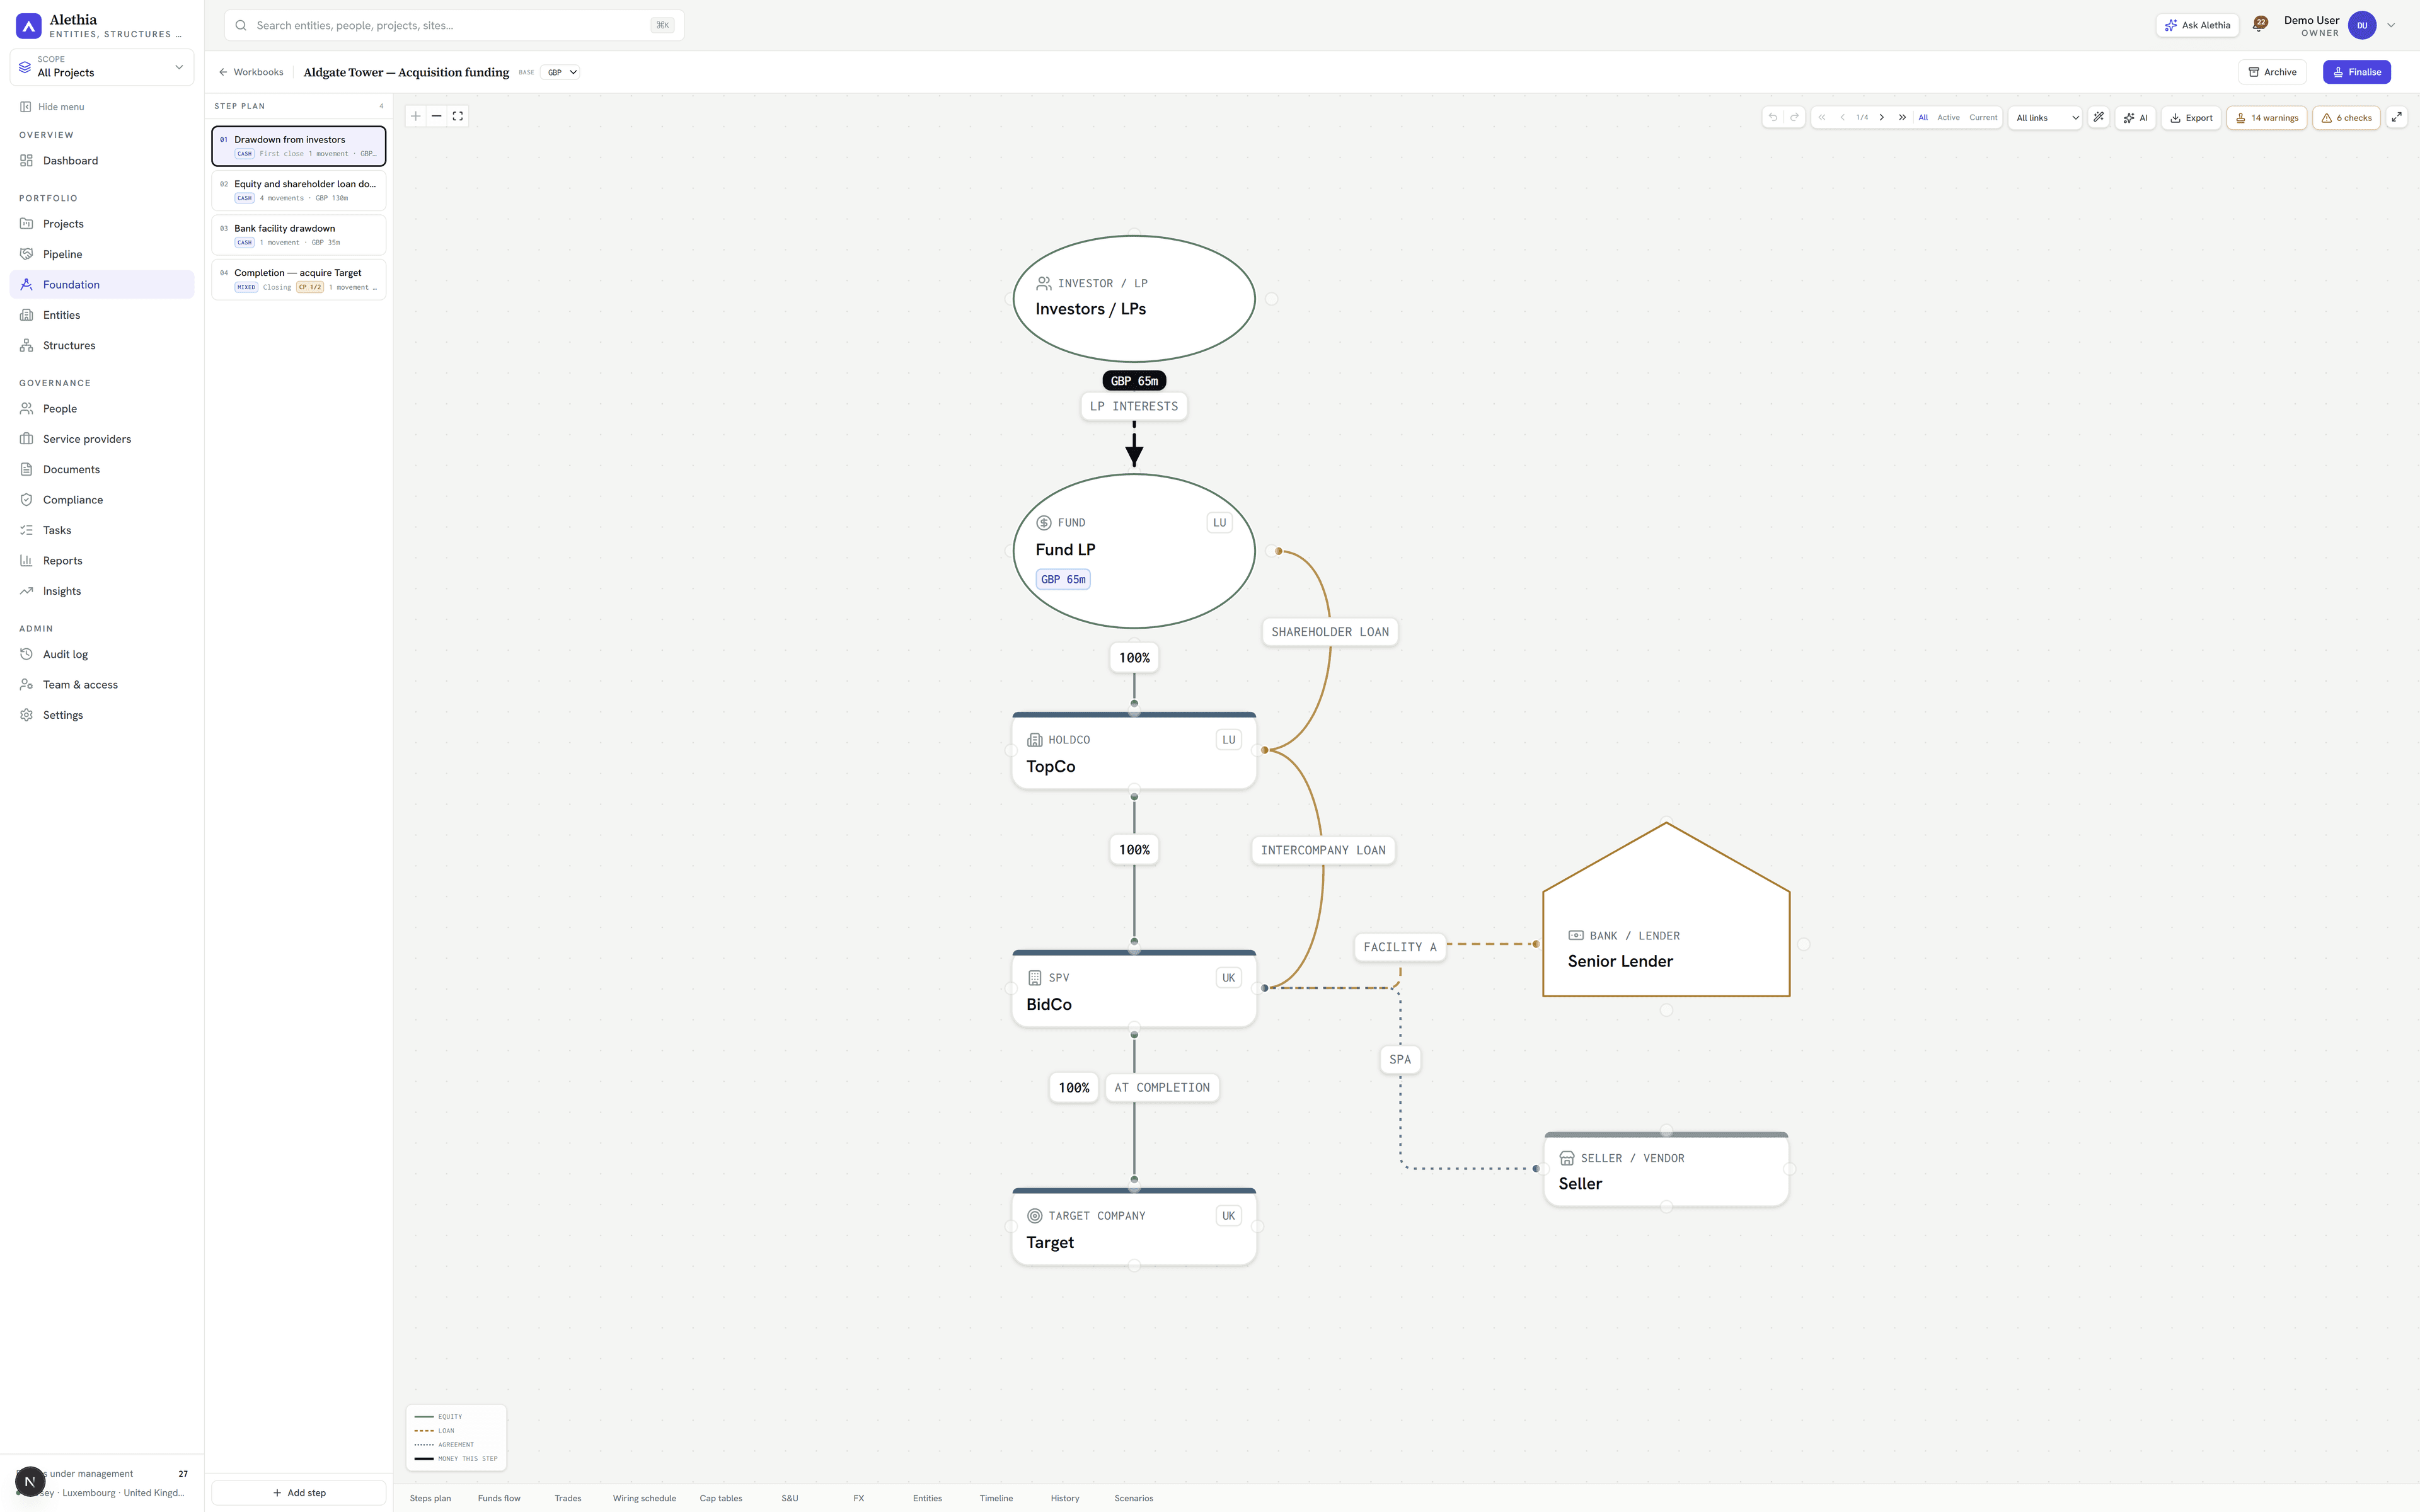Select the Fund LP node

(1134, 551)
